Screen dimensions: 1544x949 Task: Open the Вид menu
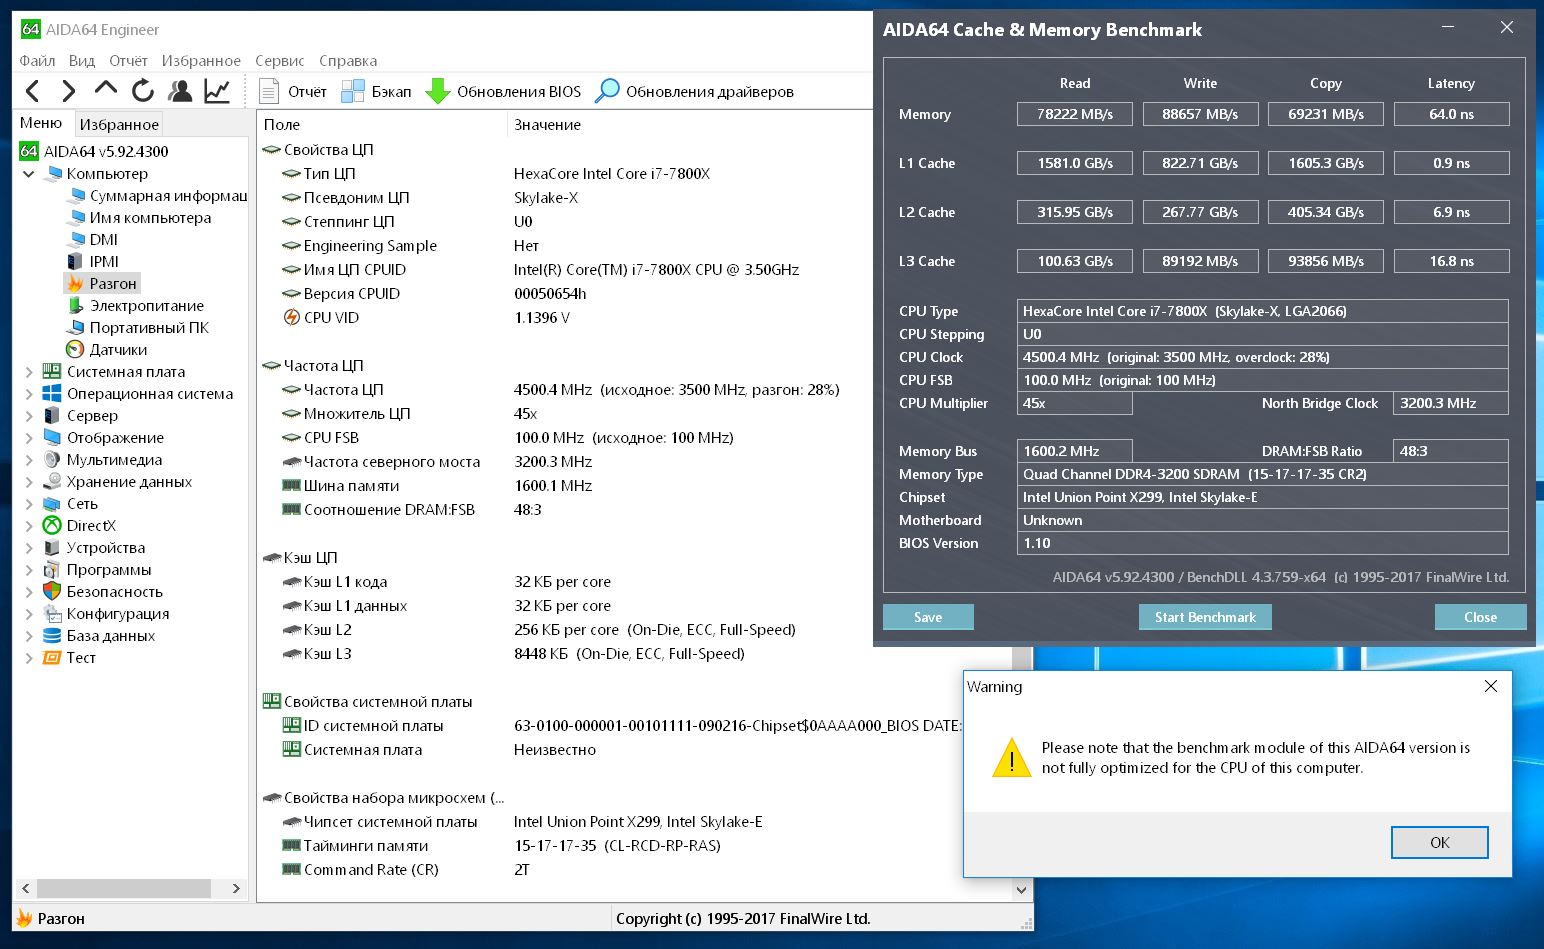click(82, 61)
